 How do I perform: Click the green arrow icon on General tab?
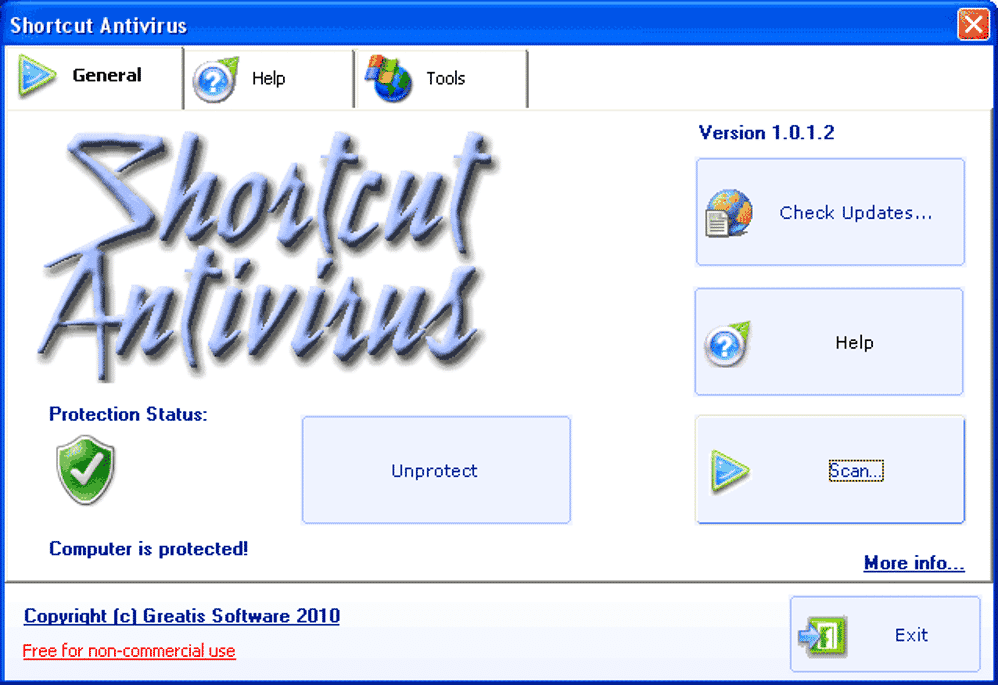[x=36, y=75]
